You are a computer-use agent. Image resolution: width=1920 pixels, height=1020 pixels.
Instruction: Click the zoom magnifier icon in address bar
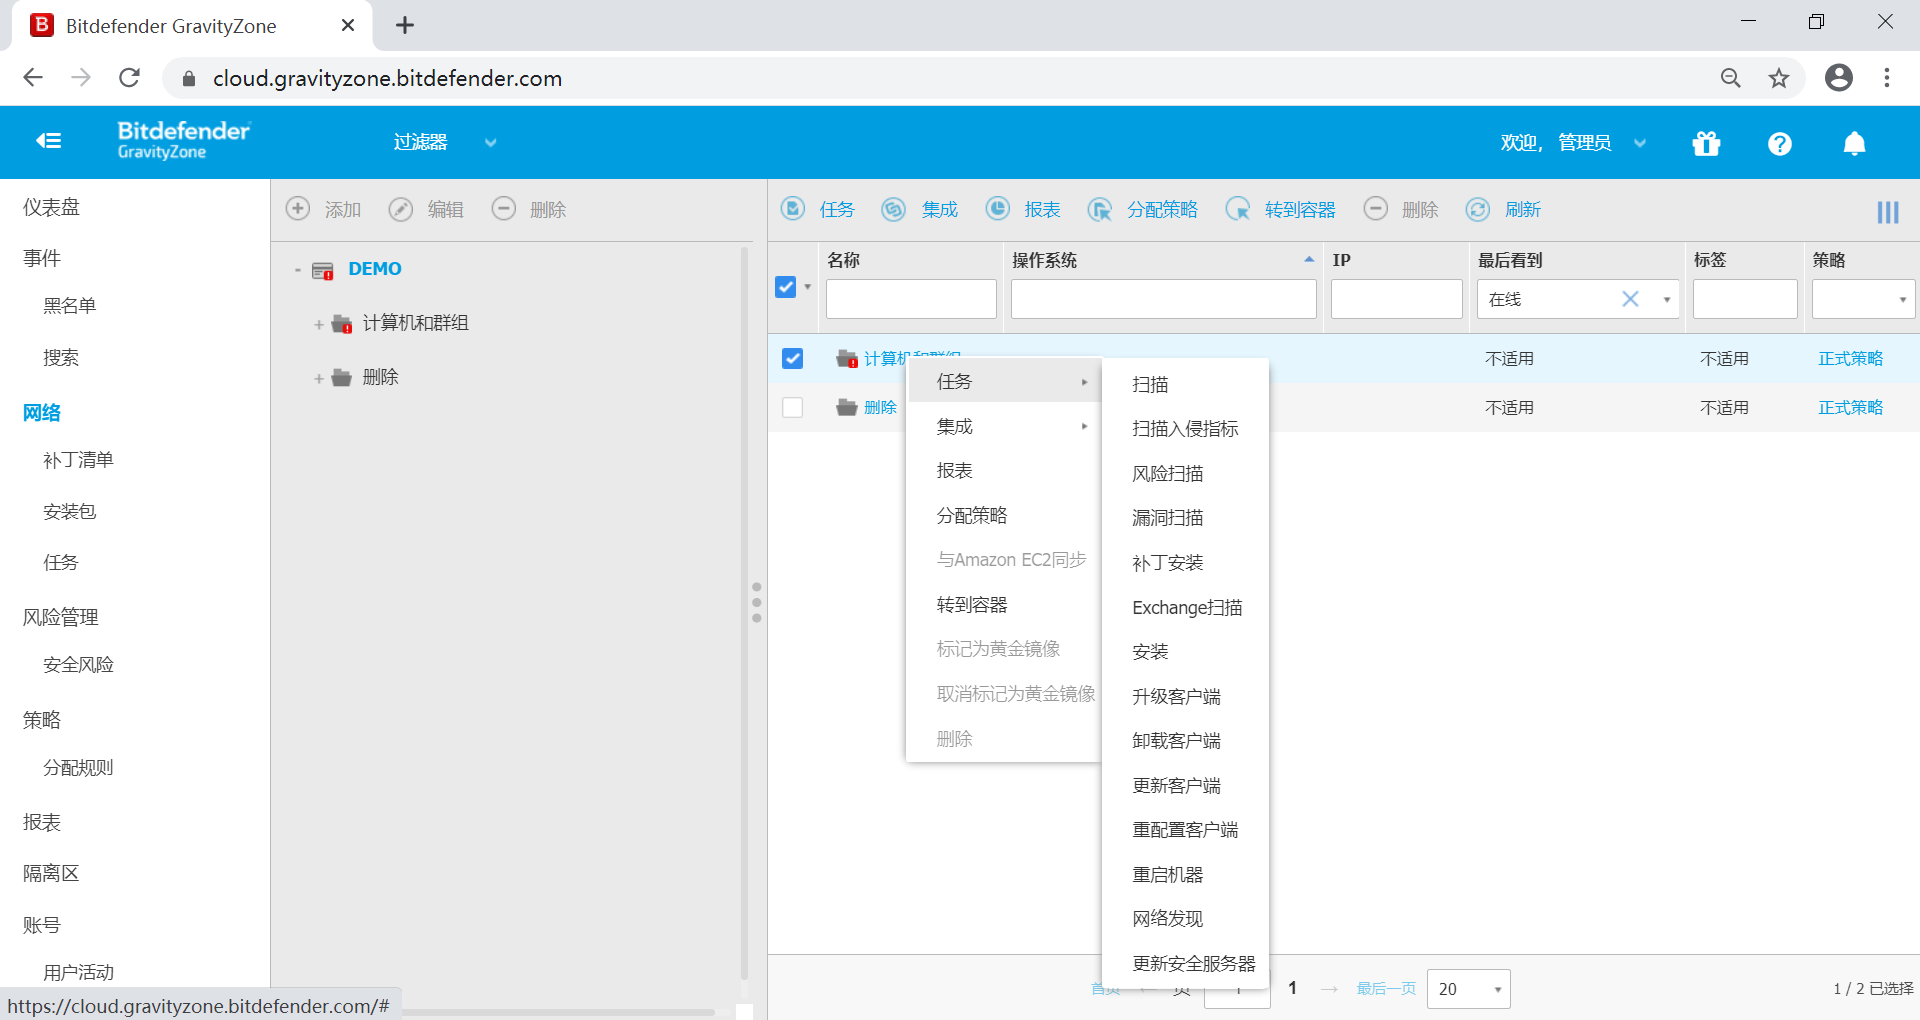(1731, 78)
